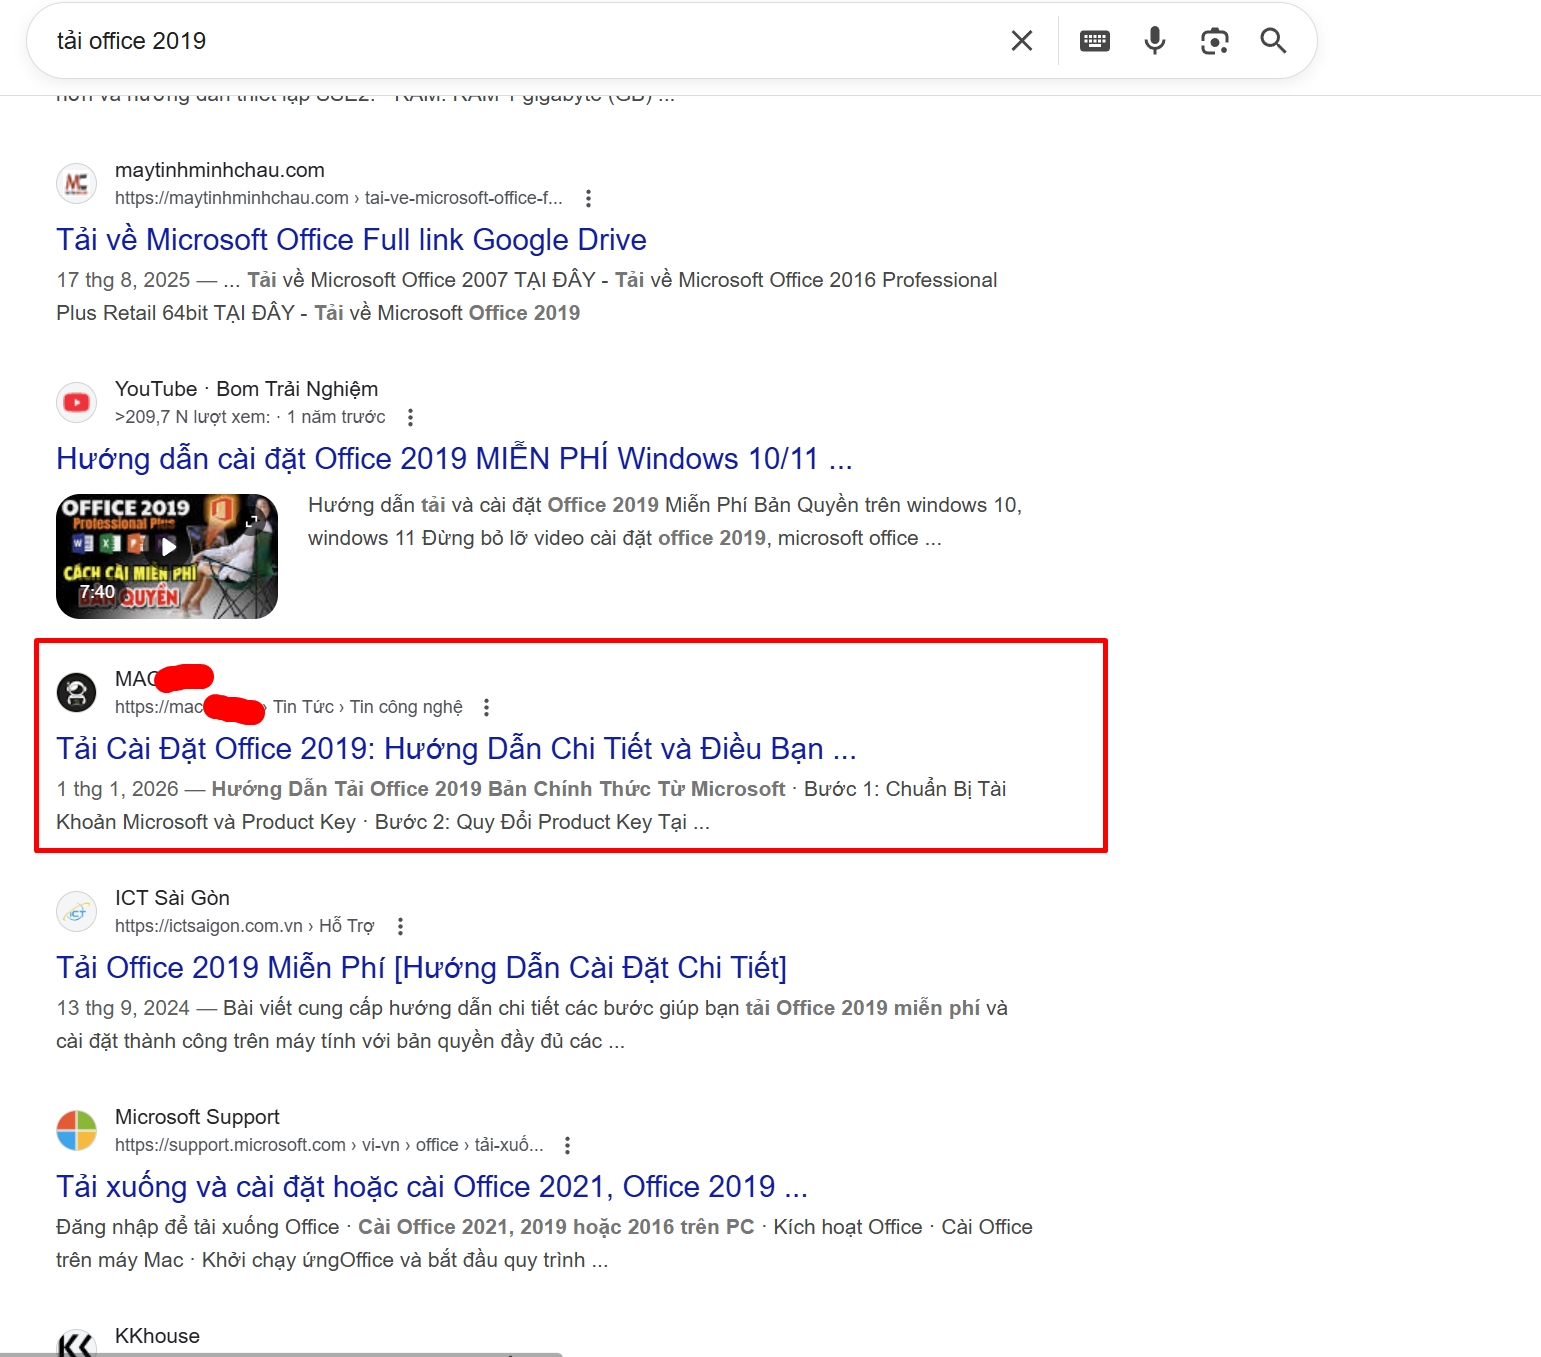Screen dimensions: 1541x1357
Task: Open "Tải về Microsoft Office Full link Google Drive"
Action: tap(351, 240)
